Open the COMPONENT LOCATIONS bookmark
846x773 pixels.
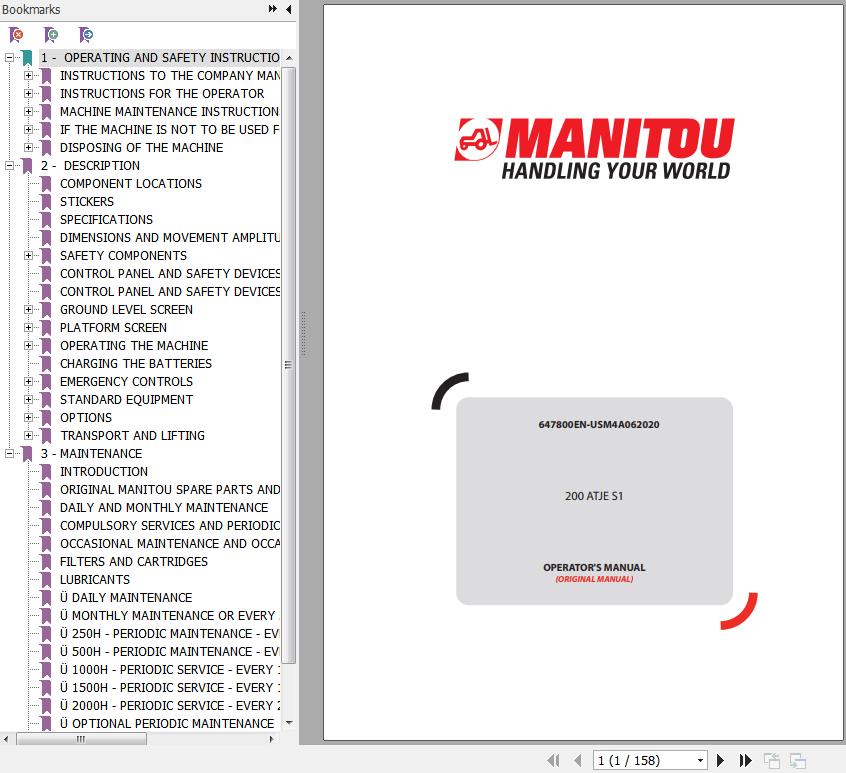pyautogui.click(x=131, y=183)
